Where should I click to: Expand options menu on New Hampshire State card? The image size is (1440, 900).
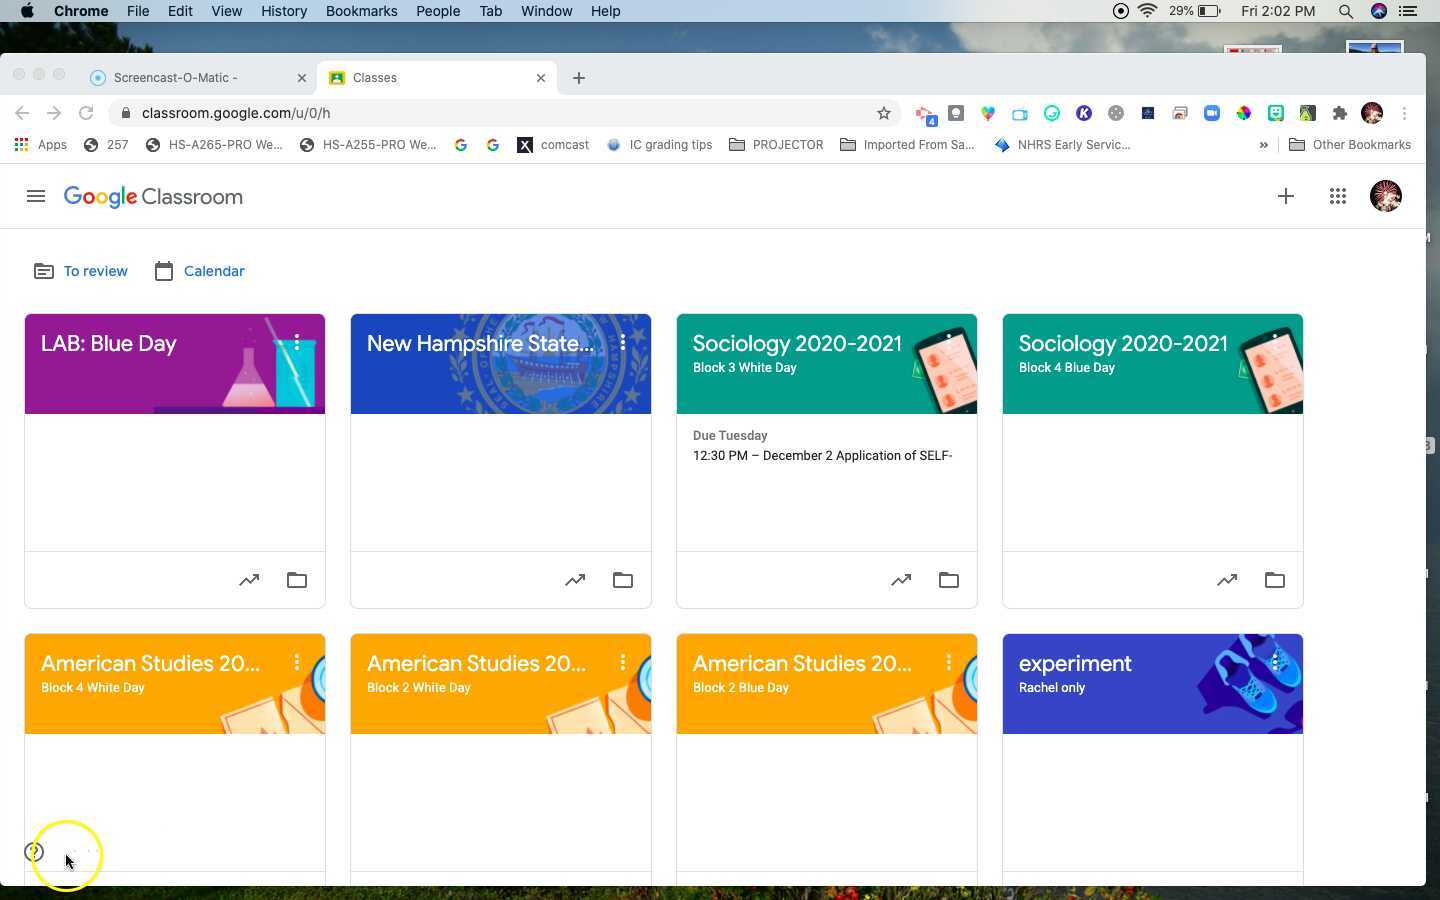[623, 343]
